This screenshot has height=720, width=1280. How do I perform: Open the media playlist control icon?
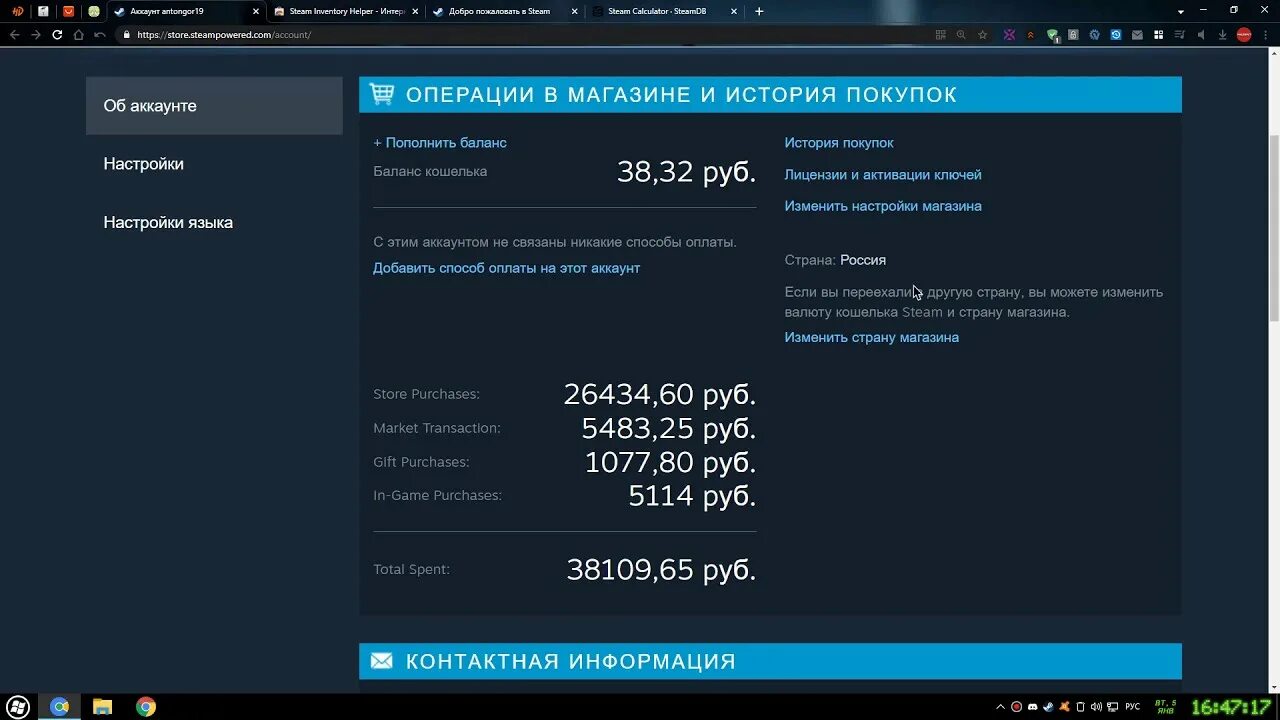coord(1179,34)
